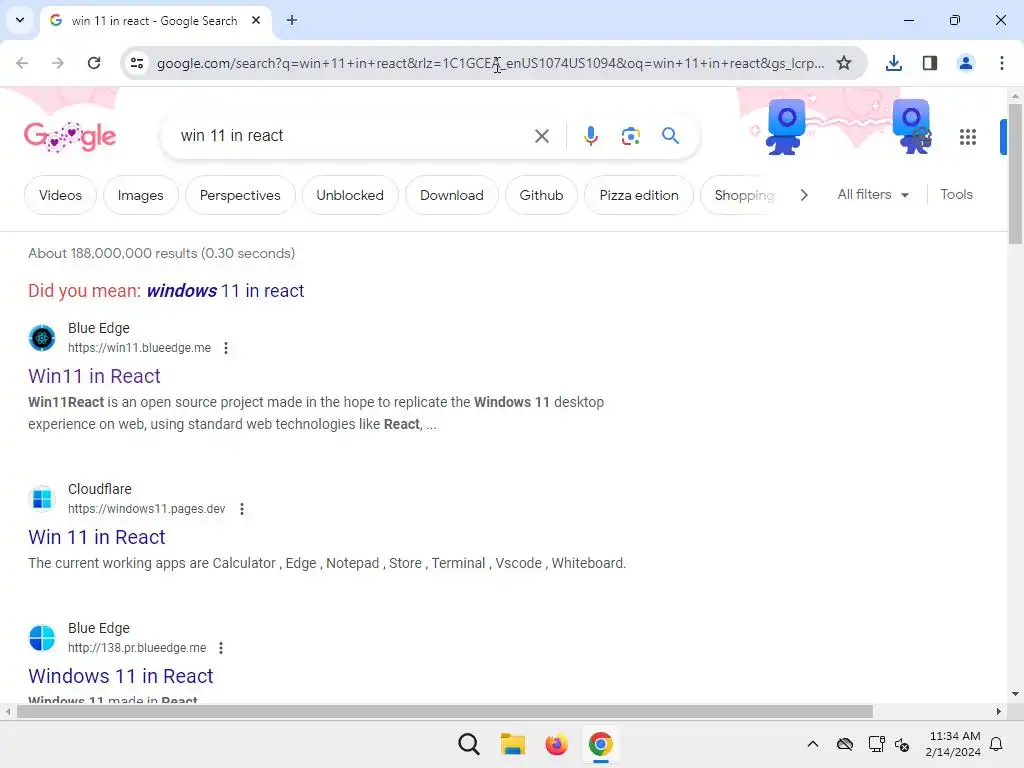Open more options for windows11.pages.dev result
1024x768 pixels.
pos(242,509)
